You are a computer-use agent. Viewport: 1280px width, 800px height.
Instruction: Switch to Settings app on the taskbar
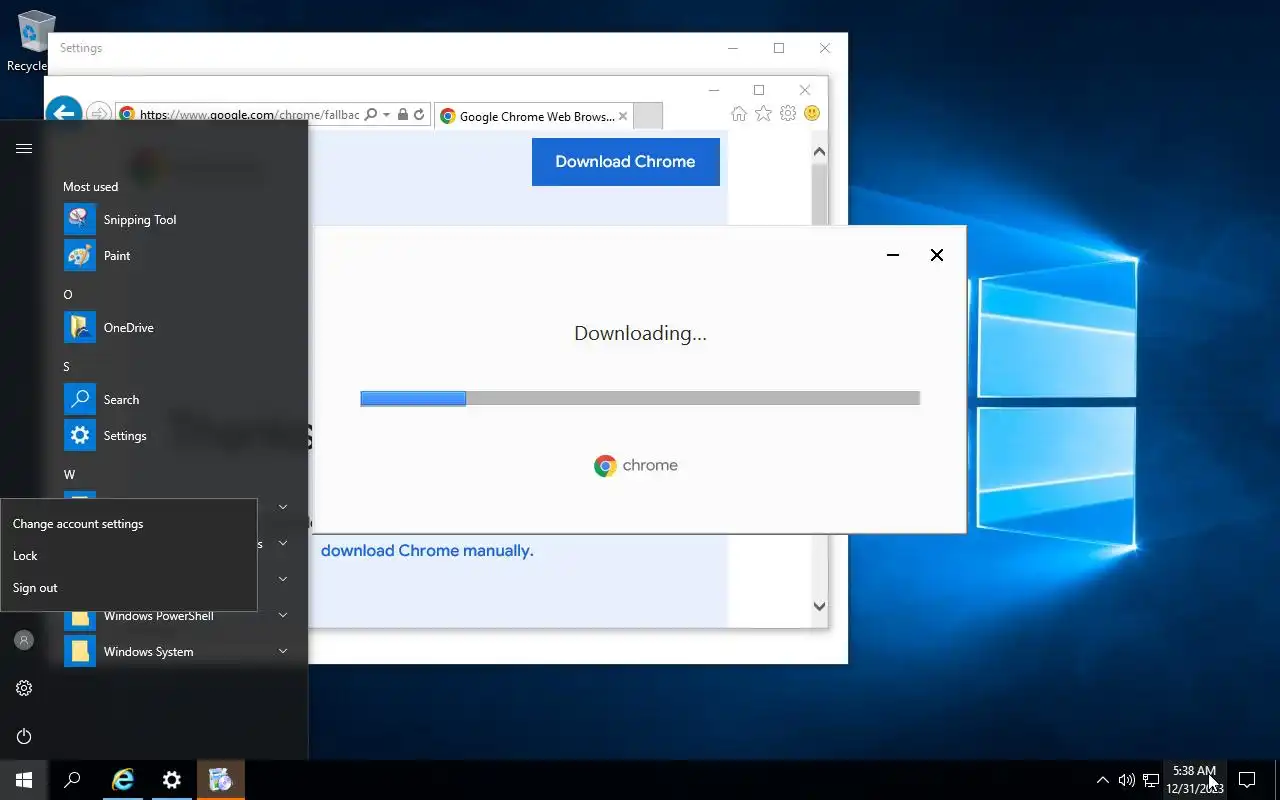(172, 780)
